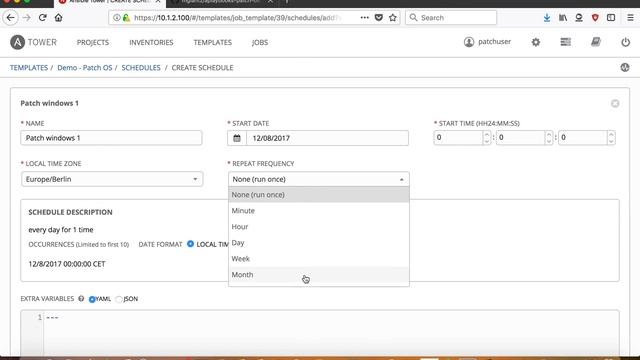Switch to the second browser tab

pos(222,2)
